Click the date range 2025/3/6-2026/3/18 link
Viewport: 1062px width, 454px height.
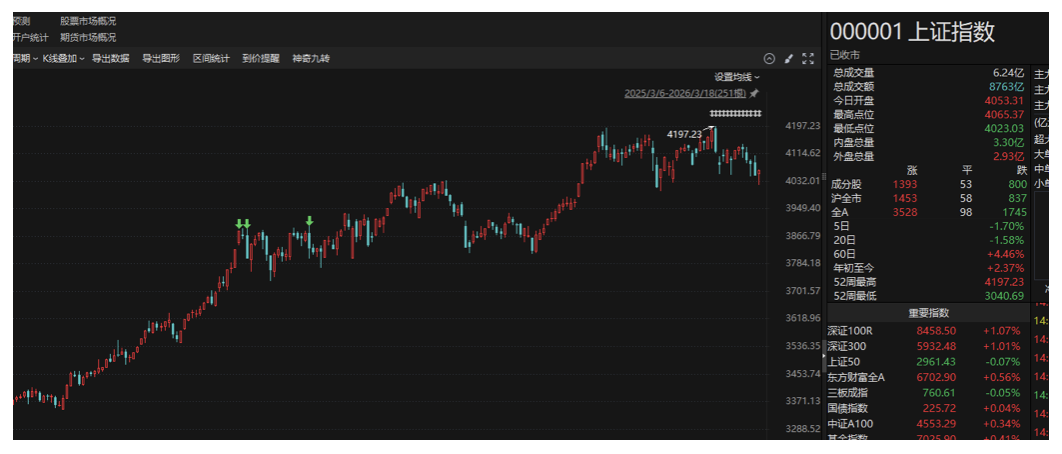tap(685, 93)
